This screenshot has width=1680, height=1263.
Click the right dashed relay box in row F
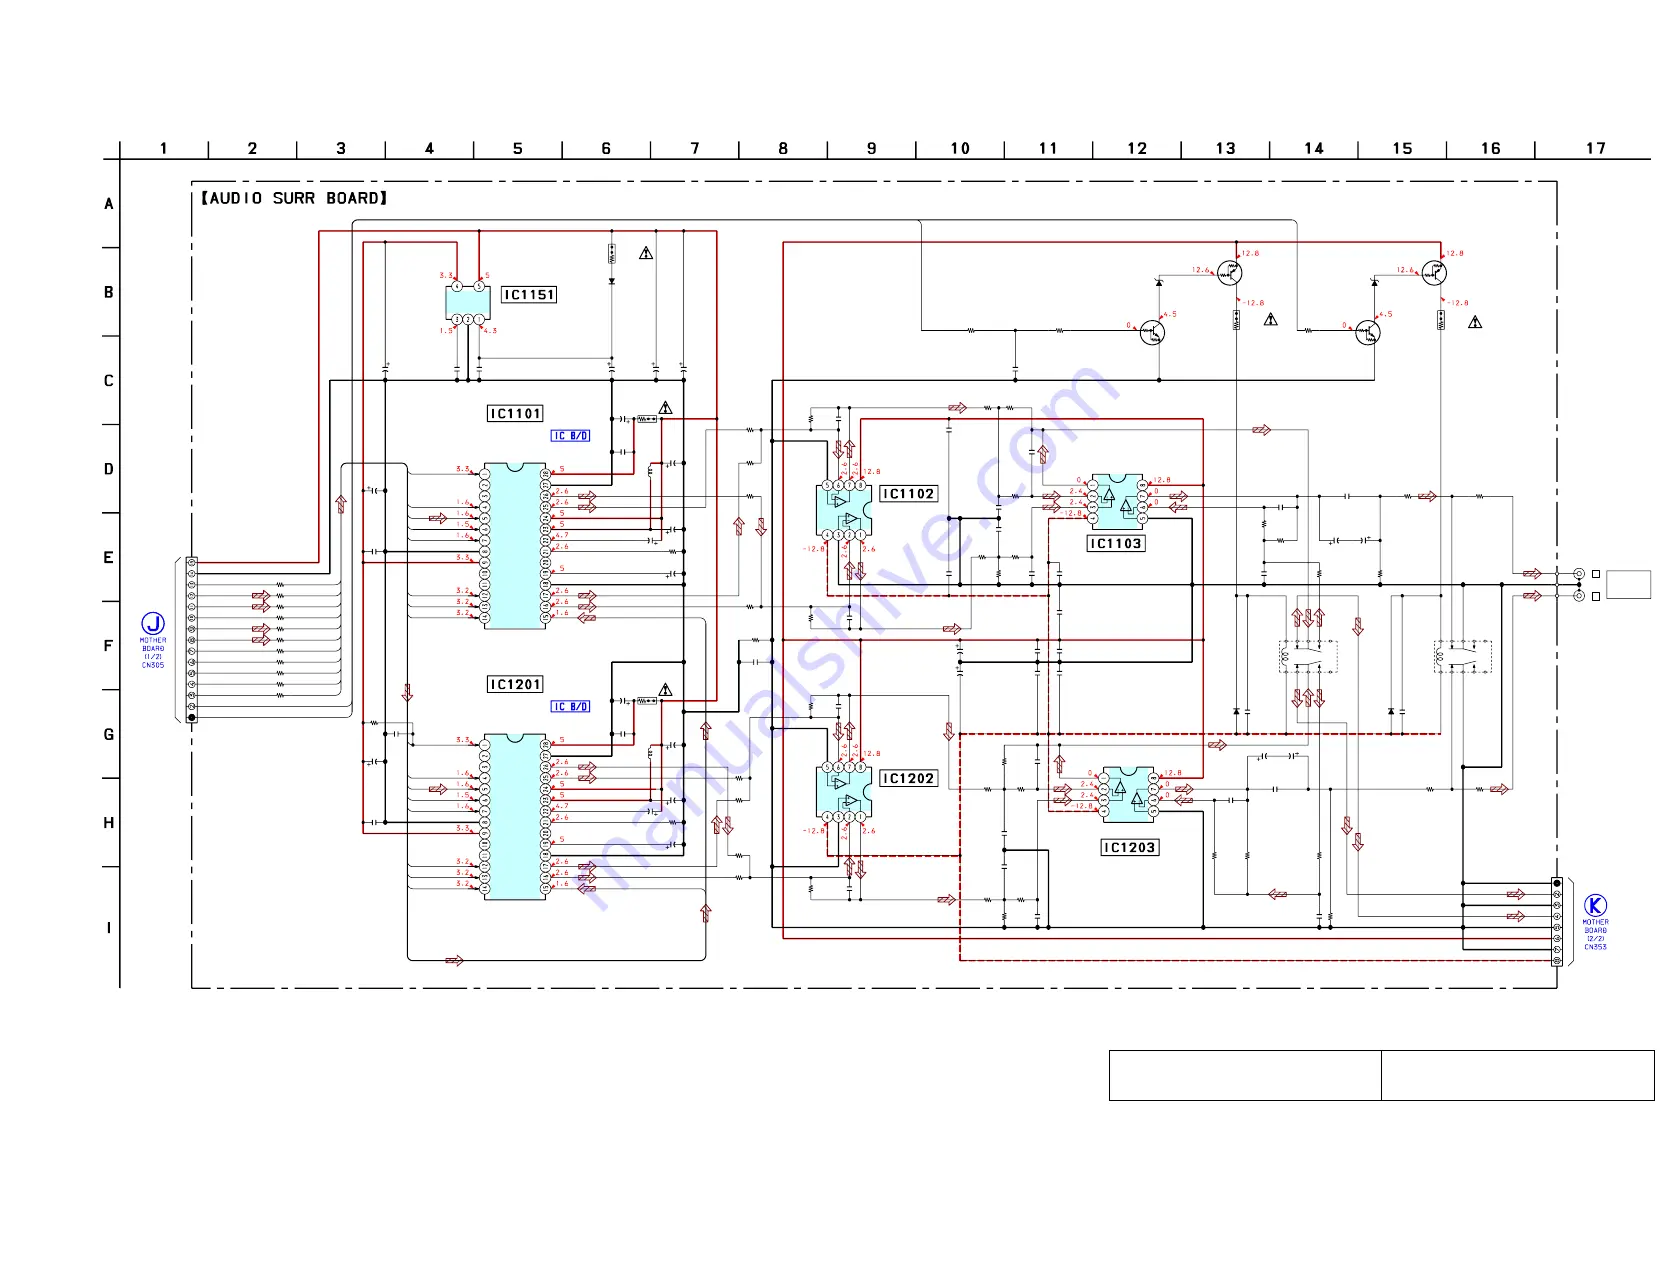1463,657
